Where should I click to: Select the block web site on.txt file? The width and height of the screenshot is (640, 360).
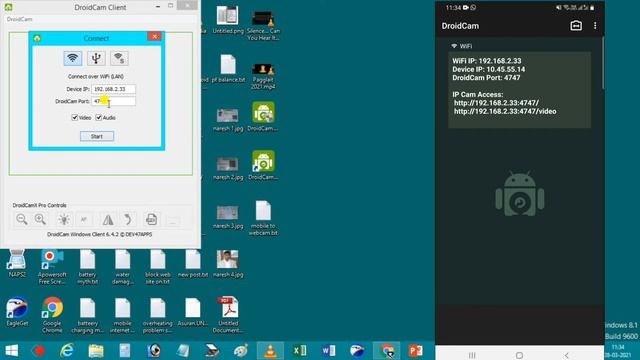(x=158, y=267)
